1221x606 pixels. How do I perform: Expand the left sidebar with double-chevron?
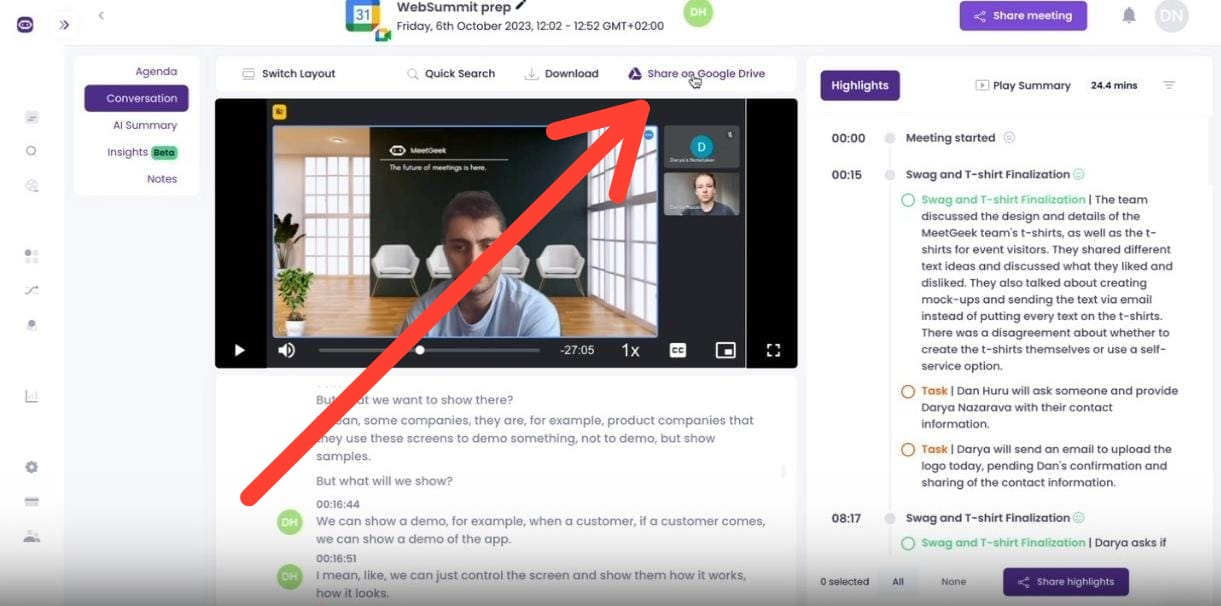click(x=64, y=25)
